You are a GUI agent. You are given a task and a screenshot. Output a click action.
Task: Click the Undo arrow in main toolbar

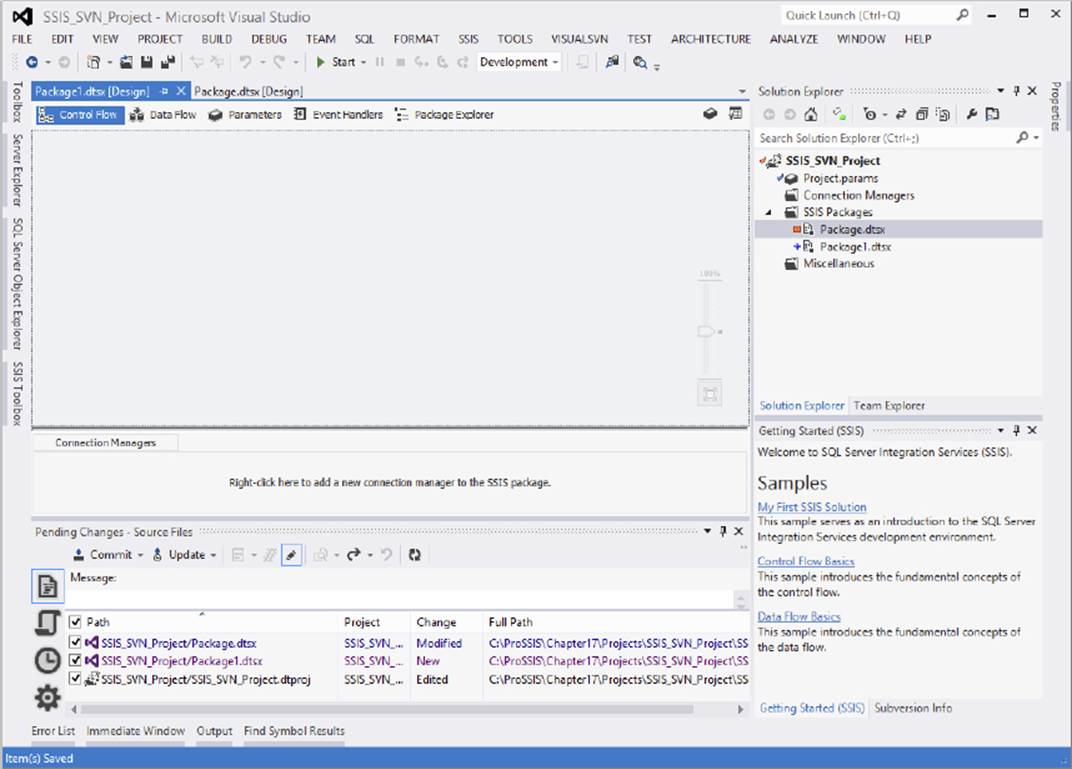(x=245, y=62)
